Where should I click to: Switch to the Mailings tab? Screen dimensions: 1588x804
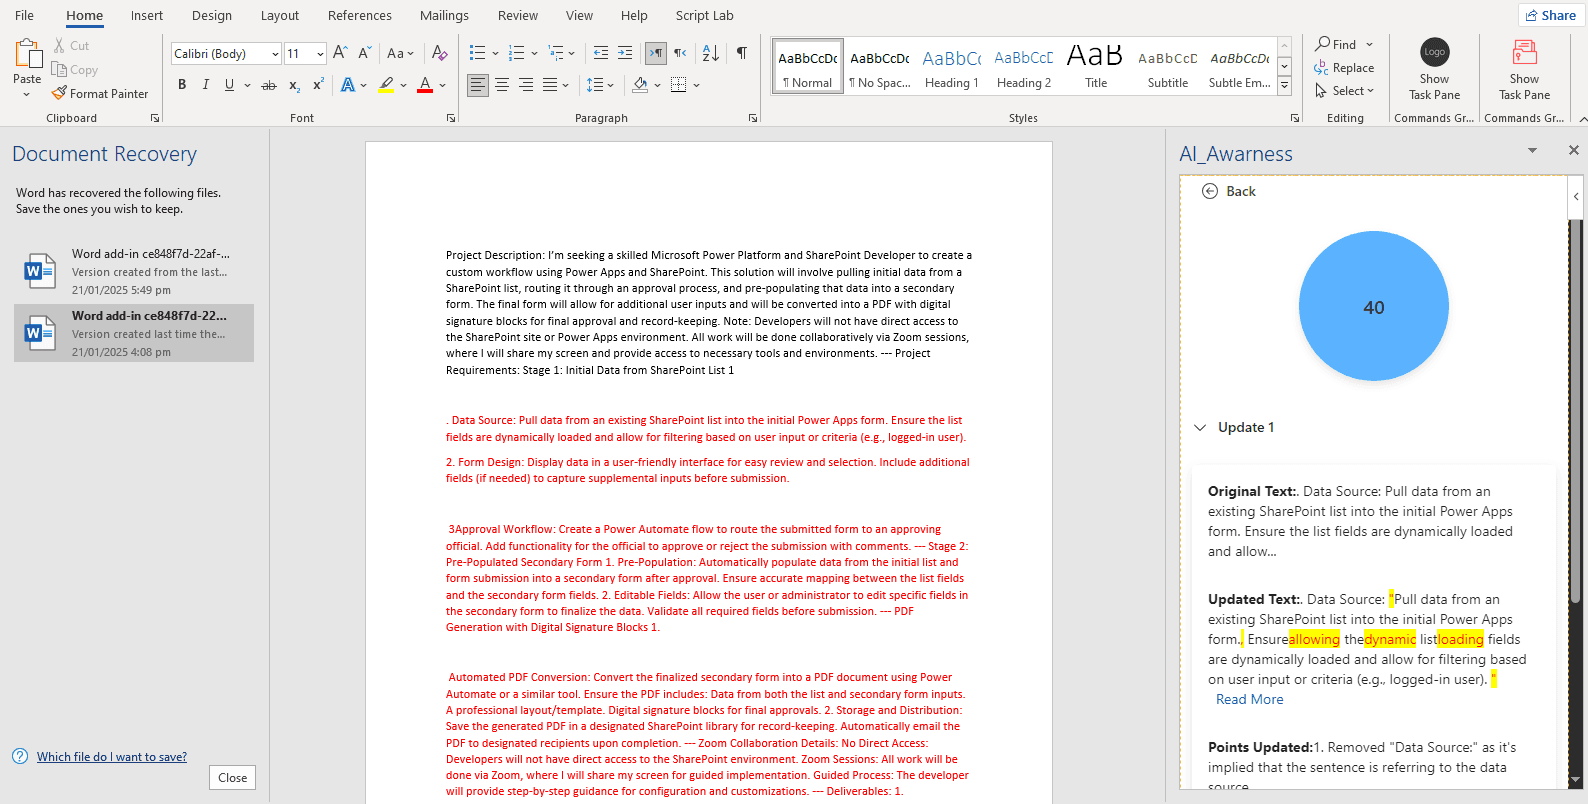tap(444, 15)
